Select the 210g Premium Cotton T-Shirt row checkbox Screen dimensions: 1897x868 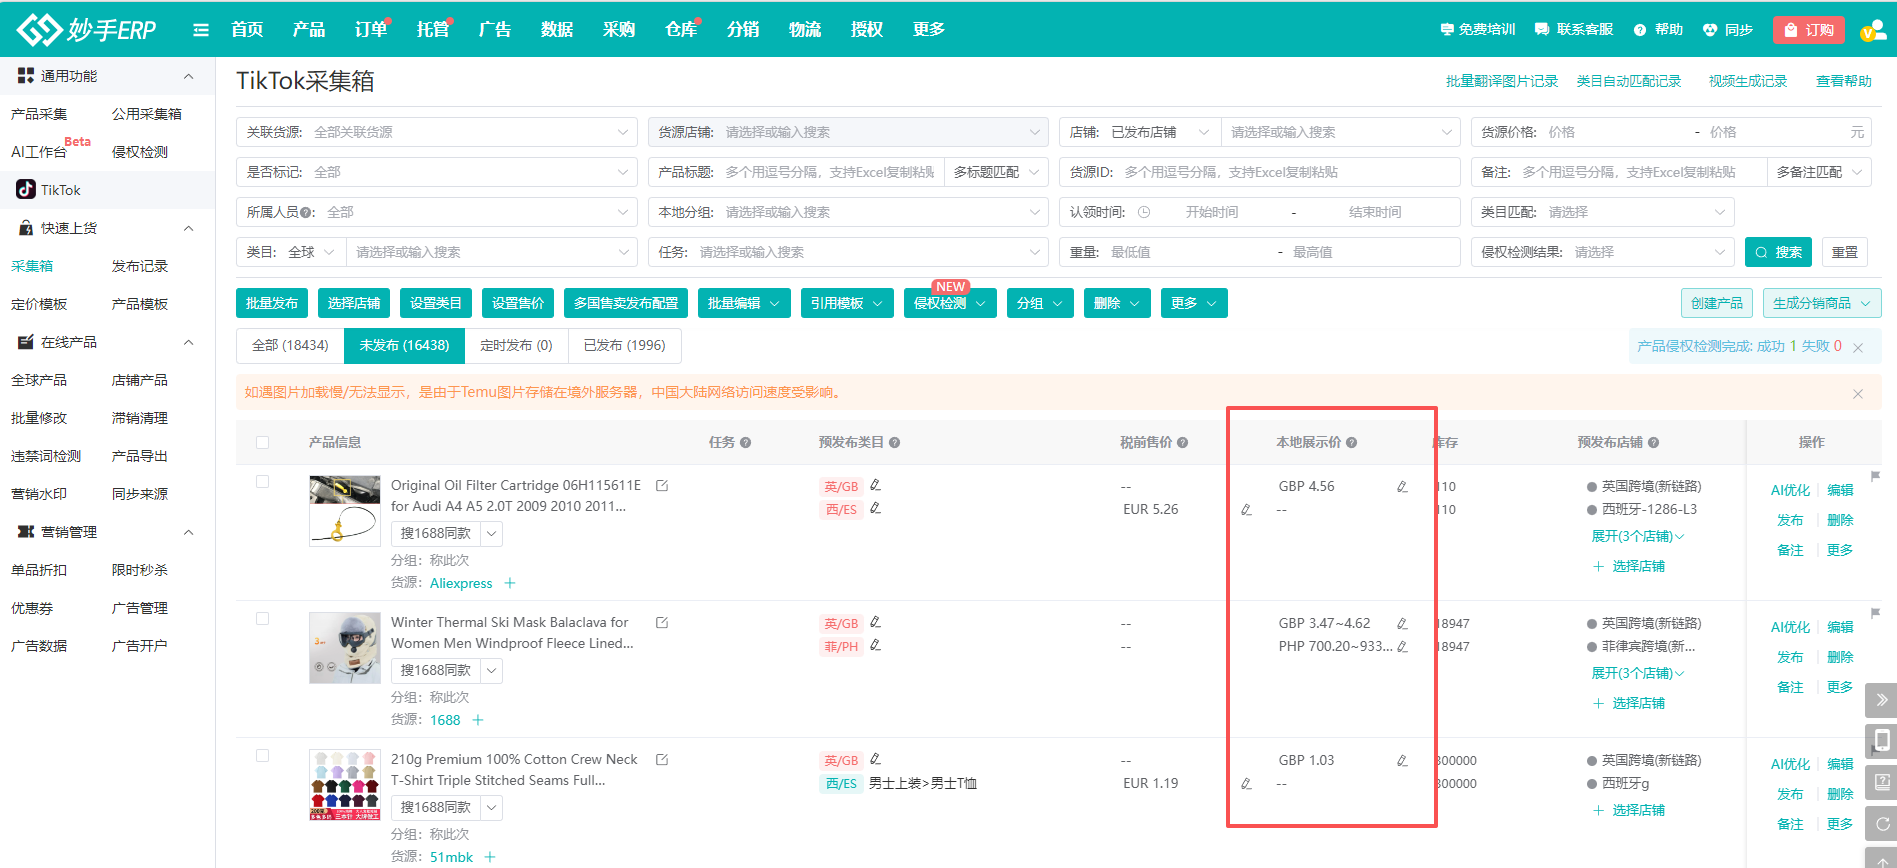(x=262, y=756)
